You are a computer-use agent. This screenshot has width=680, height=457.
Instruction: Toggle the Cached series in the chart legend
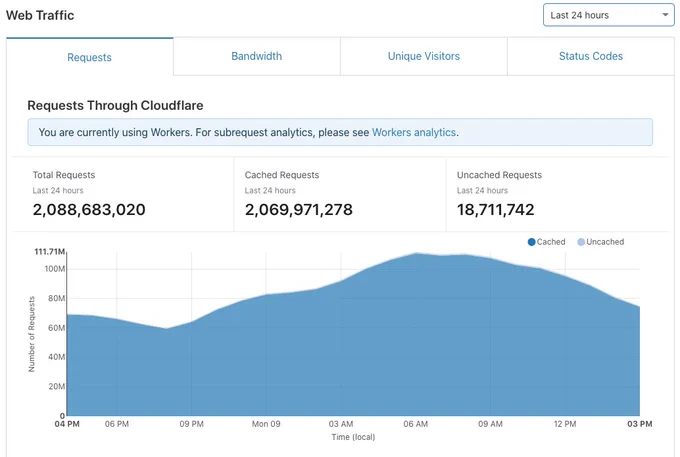[x=546, y=242]
